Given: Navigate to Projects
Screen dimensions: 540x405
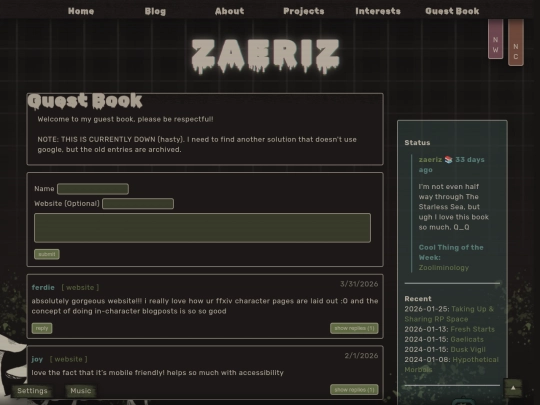Looking at the screenshot, I should pos(304,11).
